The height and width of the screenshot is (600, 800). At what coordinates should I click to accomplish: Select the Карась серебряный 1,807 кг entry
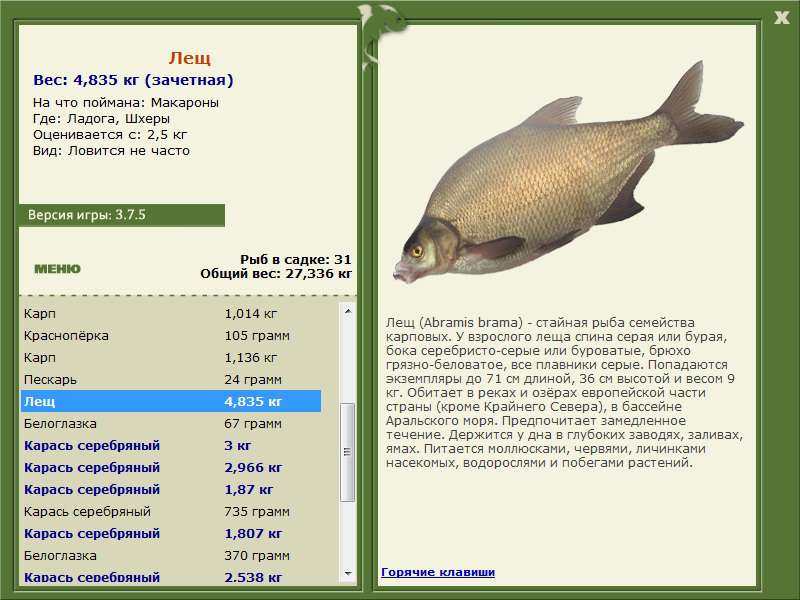(x=171, y=533)
